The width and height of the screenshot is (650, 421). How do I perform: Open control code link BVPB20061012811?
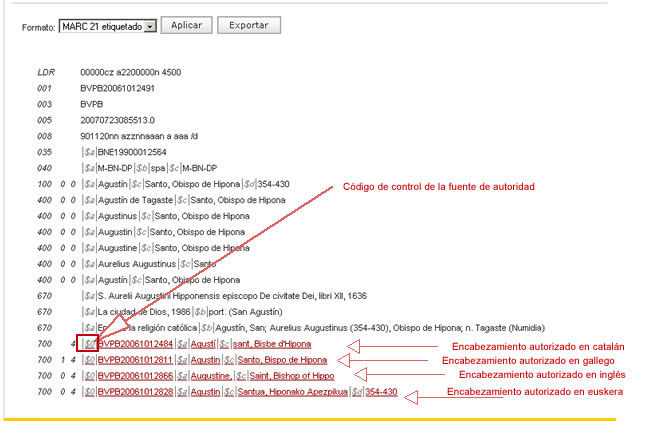tap(135, 360)
